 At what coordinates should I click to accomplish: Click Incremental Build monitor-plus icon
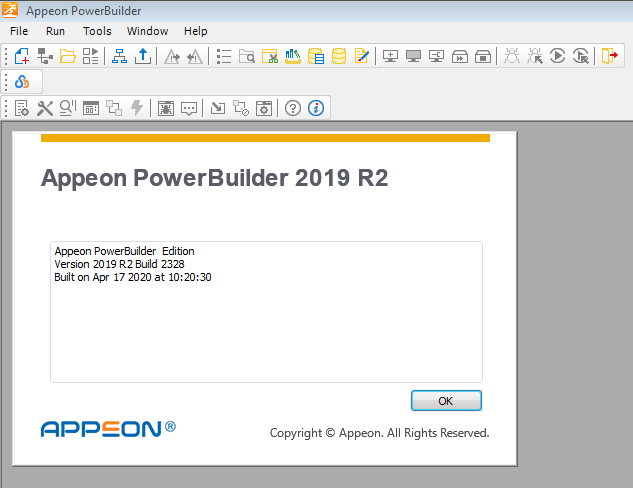click(x=390, y=56)
